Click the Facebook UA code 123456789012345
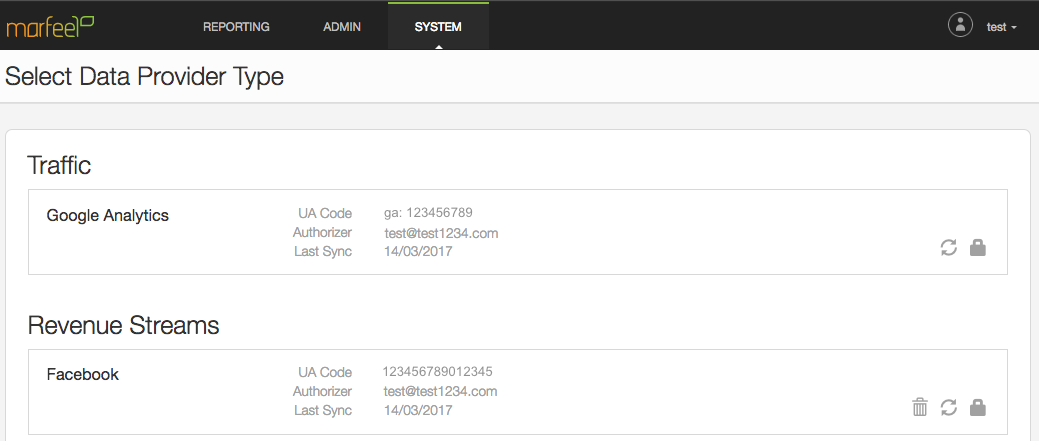Screen dimensions: 1039x441 pos(437,371)
